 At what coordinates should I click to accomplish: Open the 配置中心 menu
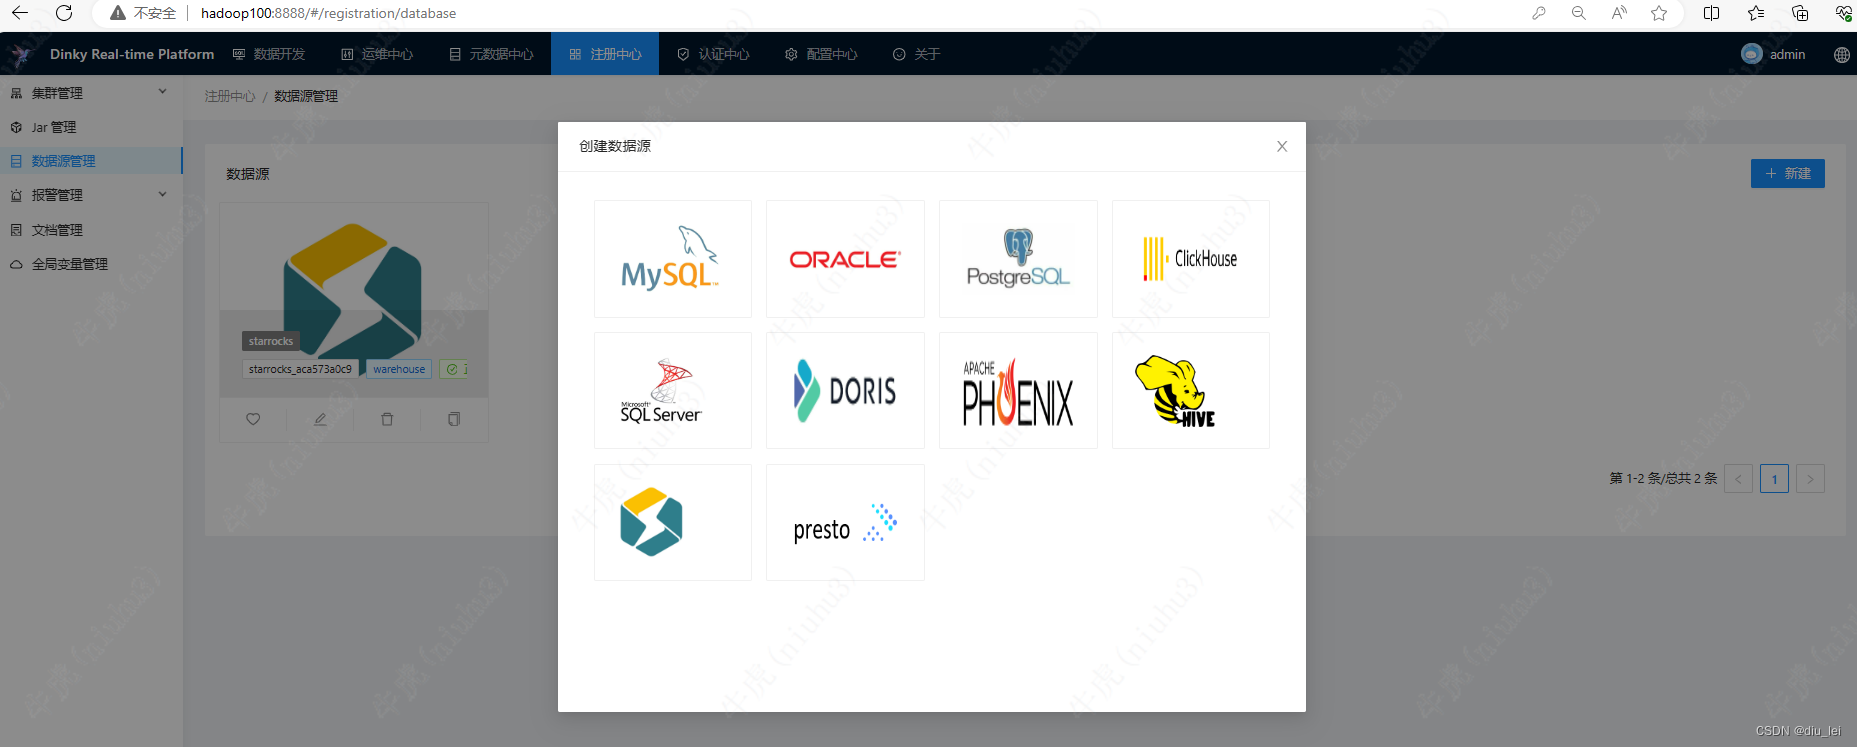pyautogui.click(x=821, y=54)
